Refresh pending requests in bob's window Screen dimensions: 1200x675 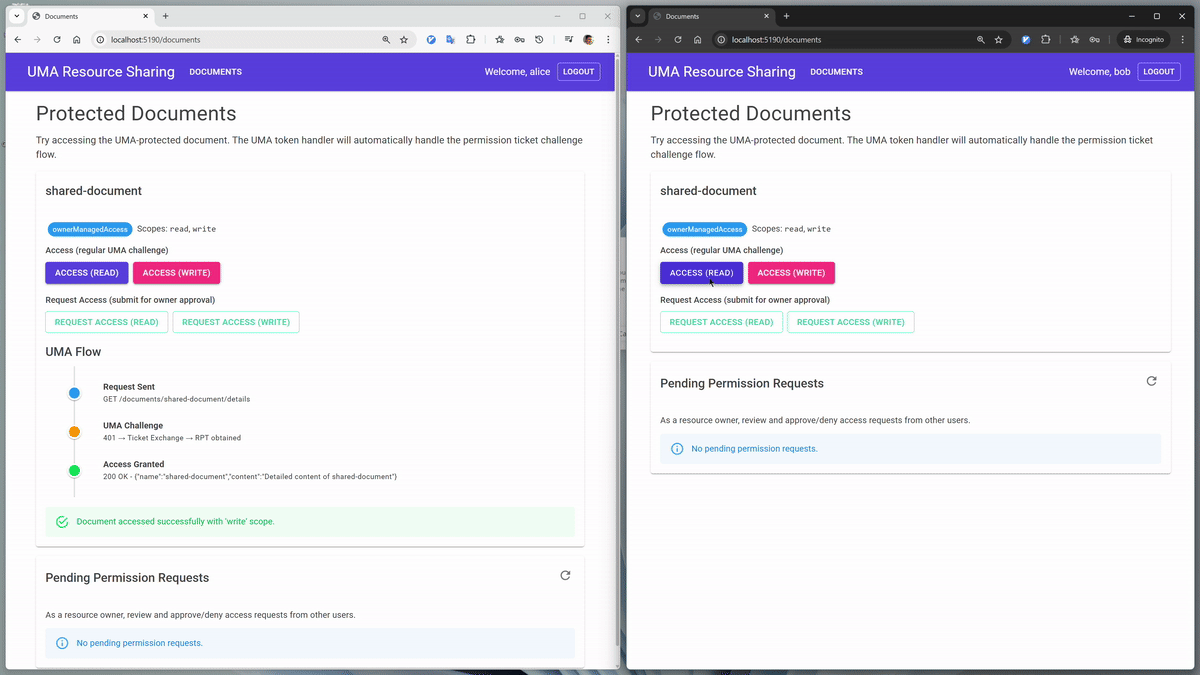[x=1151, y=381]
